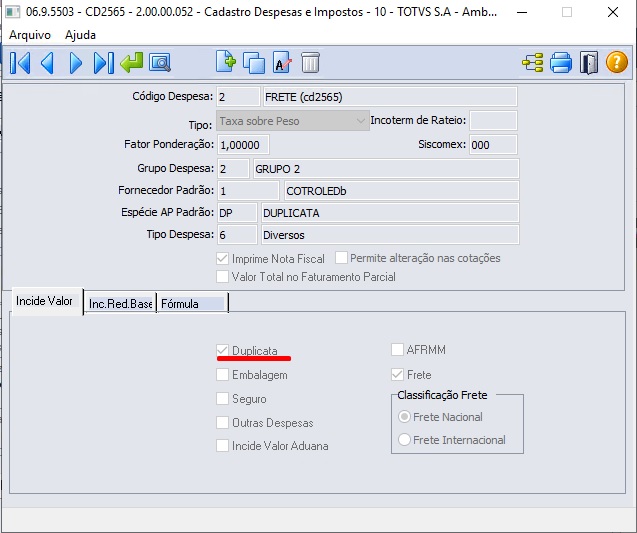This screenshot has height=533, width=637.
Task: Toggle the Frete checkbox
Action: tap(397, 375)
